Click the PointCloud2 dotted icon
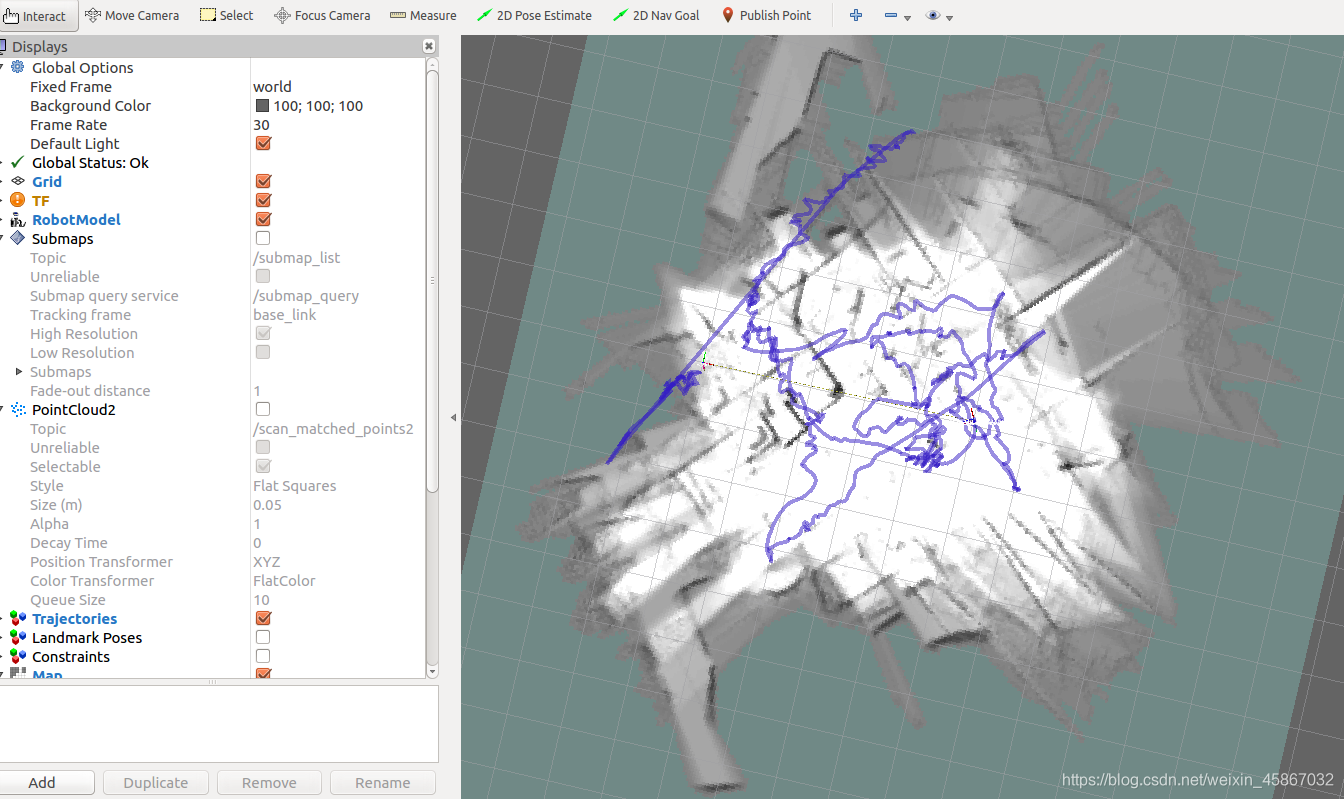The image size is (1344, 799). pyautogui.click(x=17, y=409)
